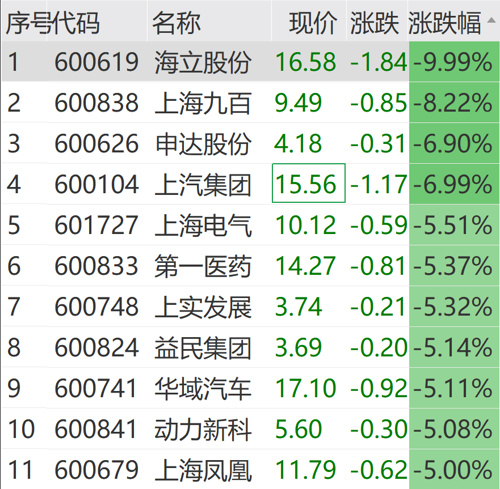
Task: Click the 第一医药 stock name
Action: coord(203,266)
